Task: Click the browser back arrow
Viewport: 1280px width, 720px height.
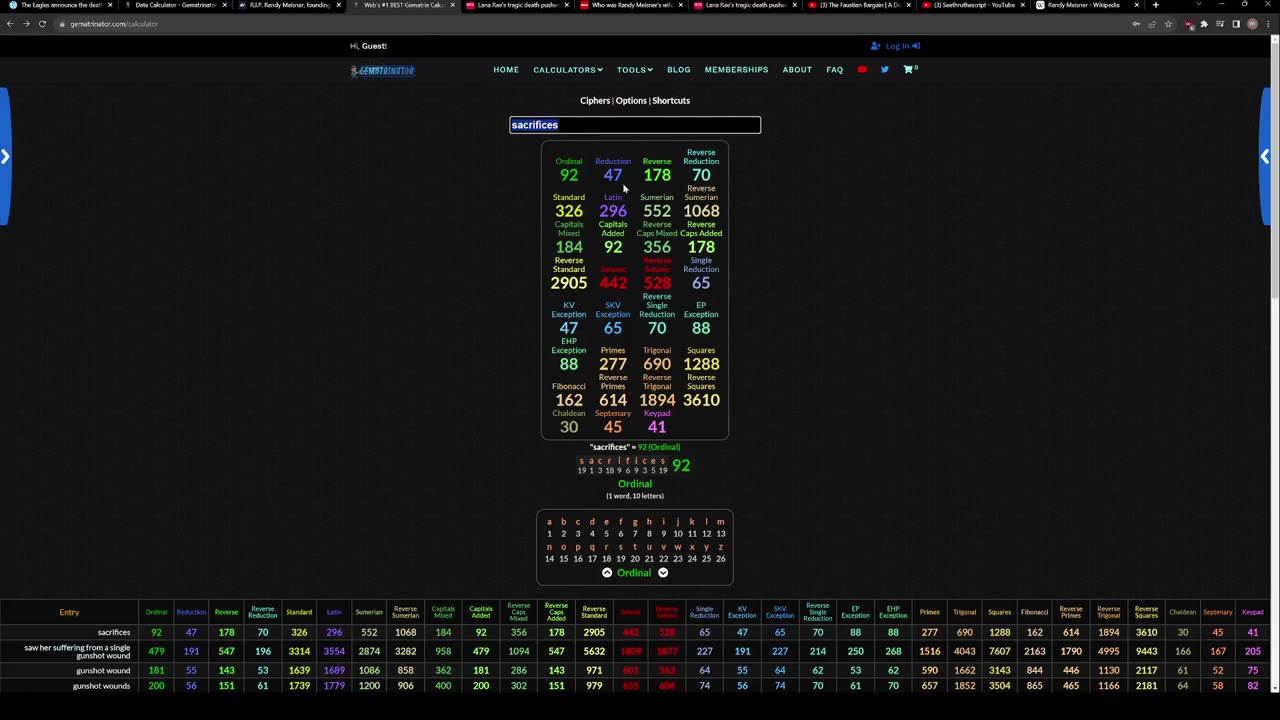Action: [x=10, y=24]
